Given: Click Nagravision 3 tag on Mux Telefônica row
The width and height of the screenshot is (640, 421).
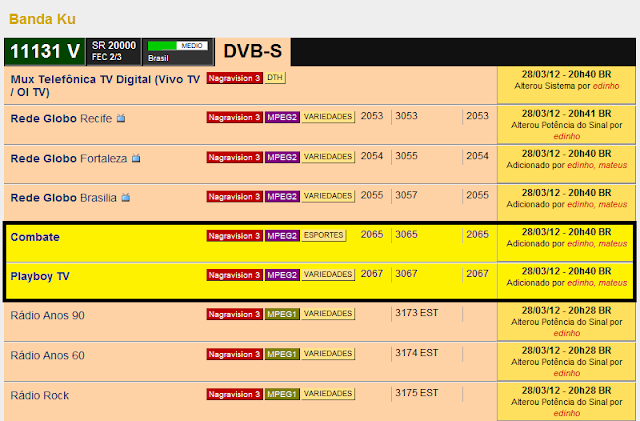Looking at the screenshot, I should pyautogui.click(x=234, y=78).
